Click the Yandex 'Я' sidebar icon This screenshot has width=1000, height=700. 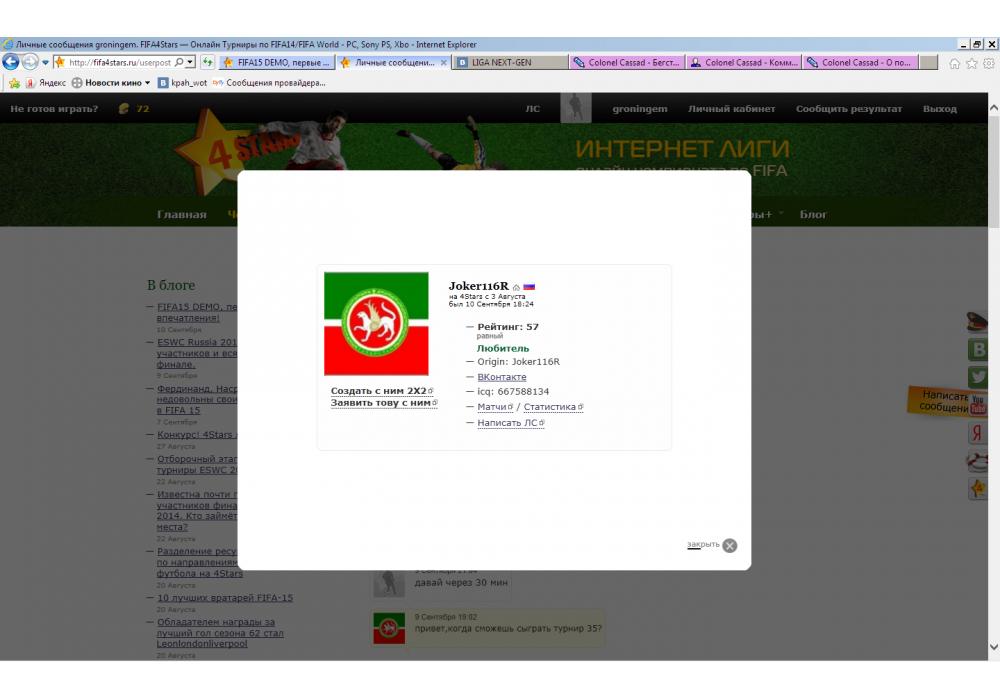978,433
